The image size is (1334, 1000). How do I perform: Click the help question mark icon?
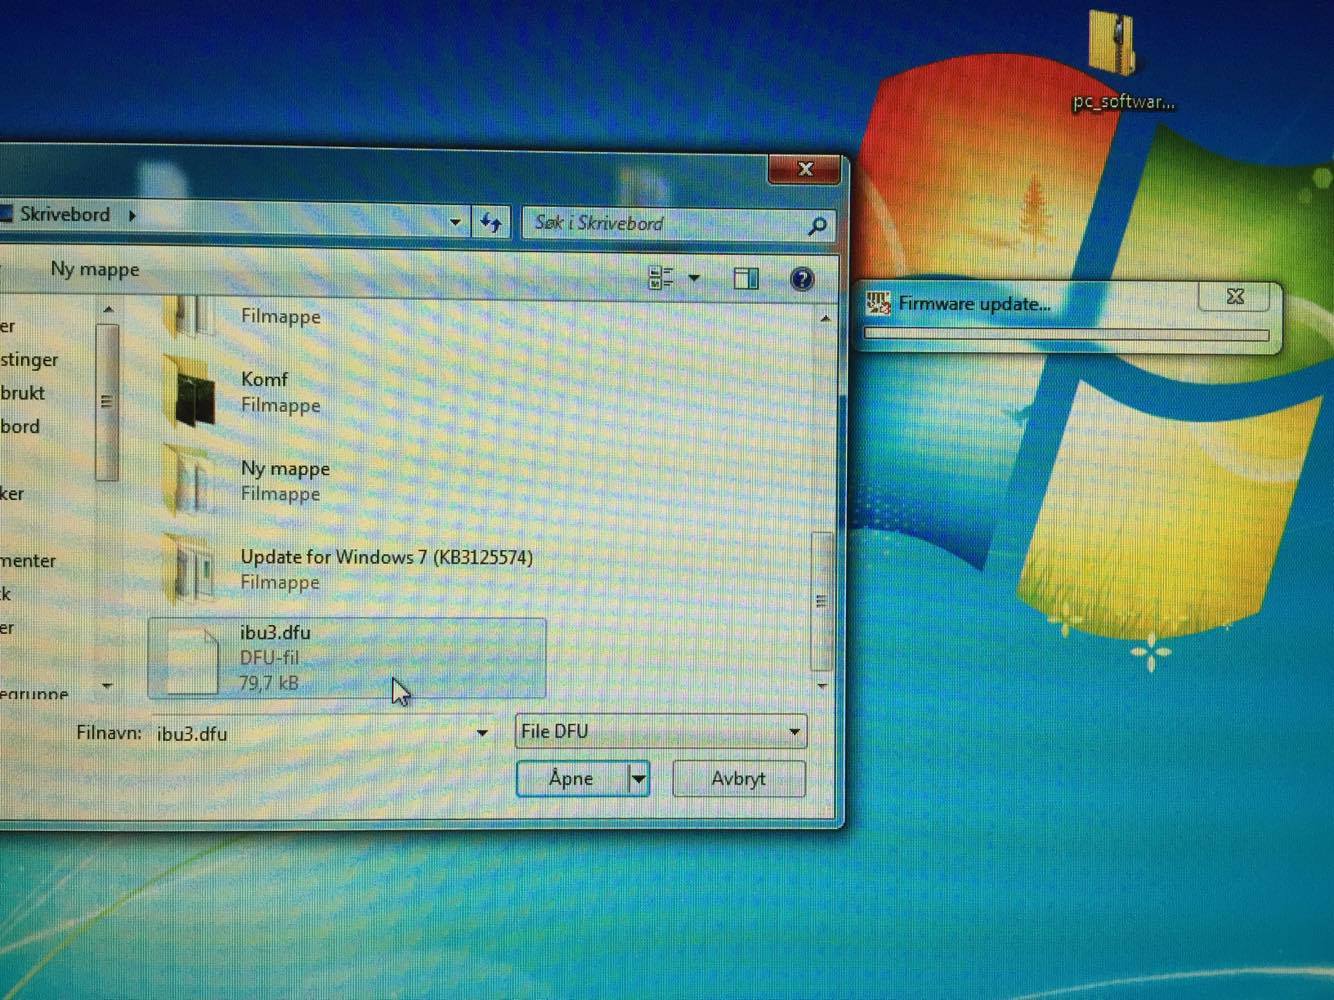click(x=801, y=279)
